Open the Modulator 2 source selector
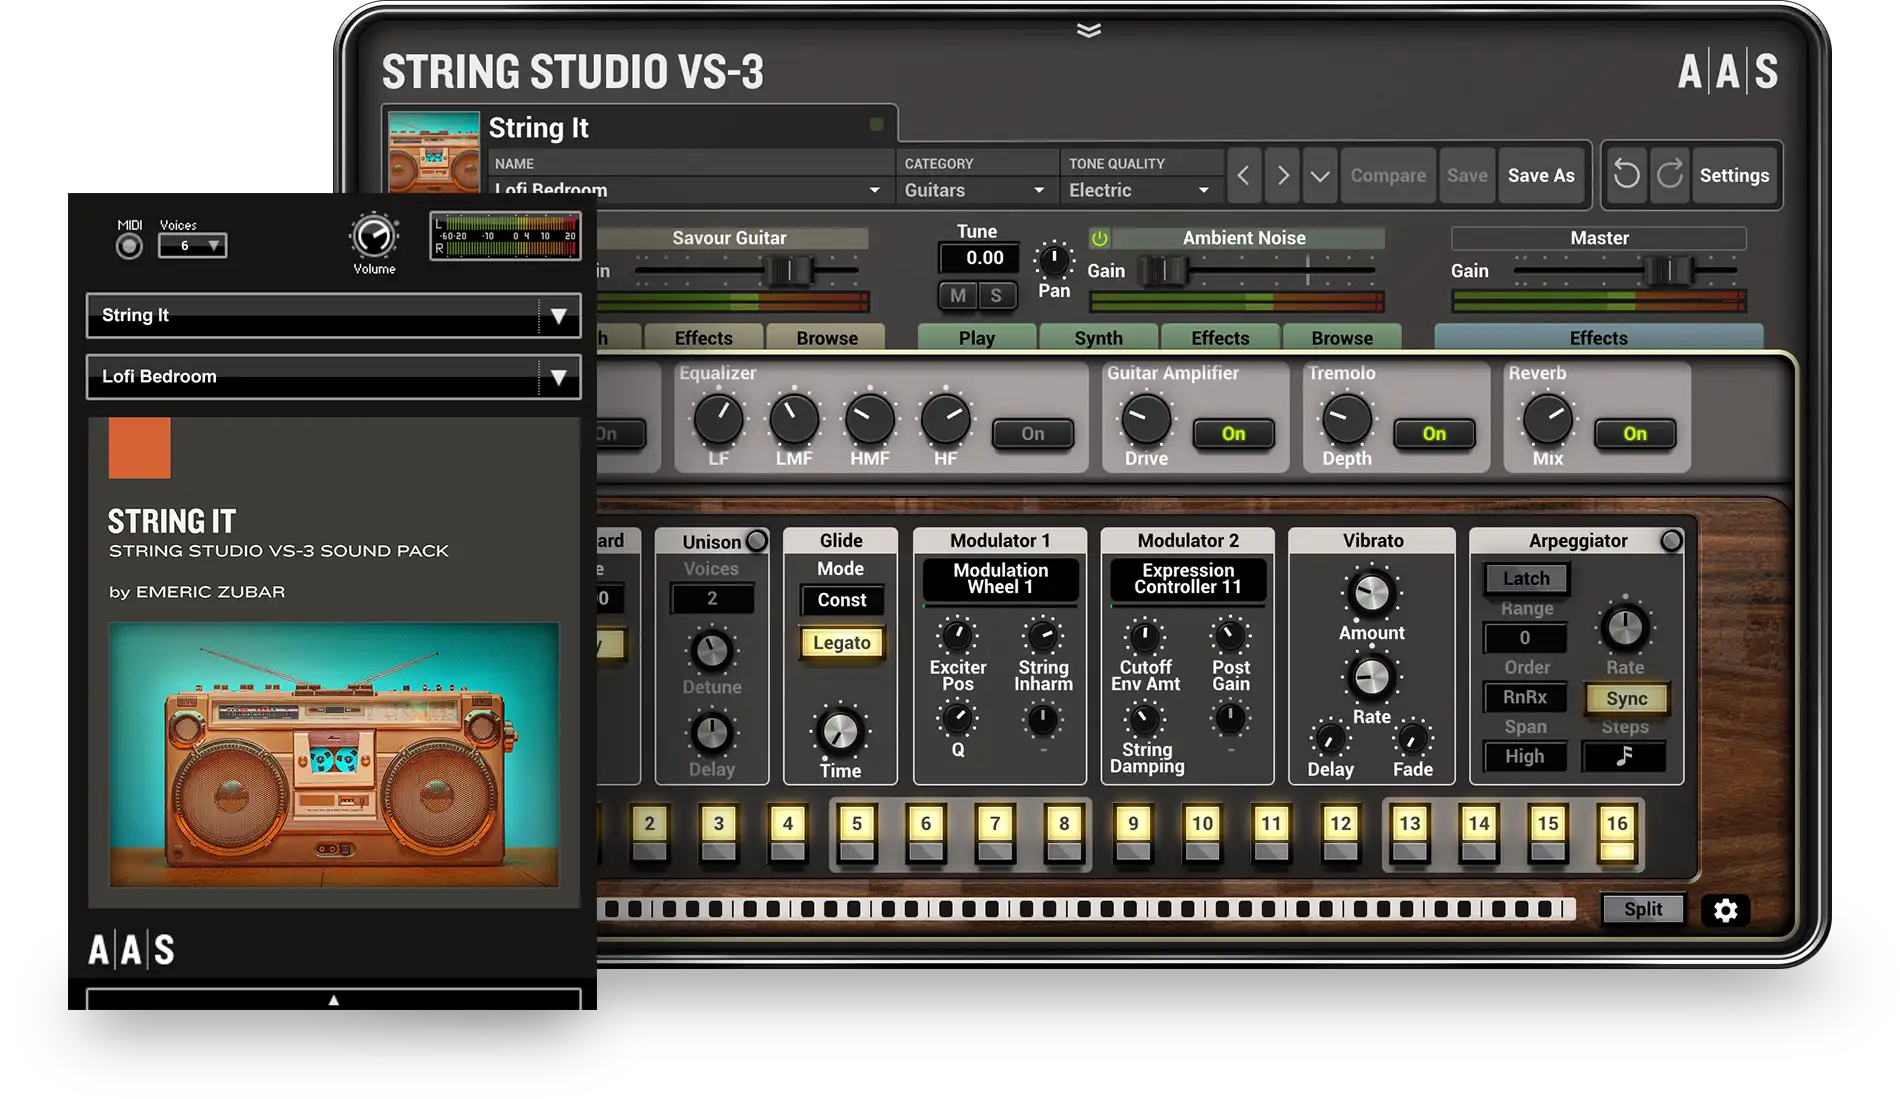The height and width of the screenshot is (1099, 1900). coord(1188,579)
